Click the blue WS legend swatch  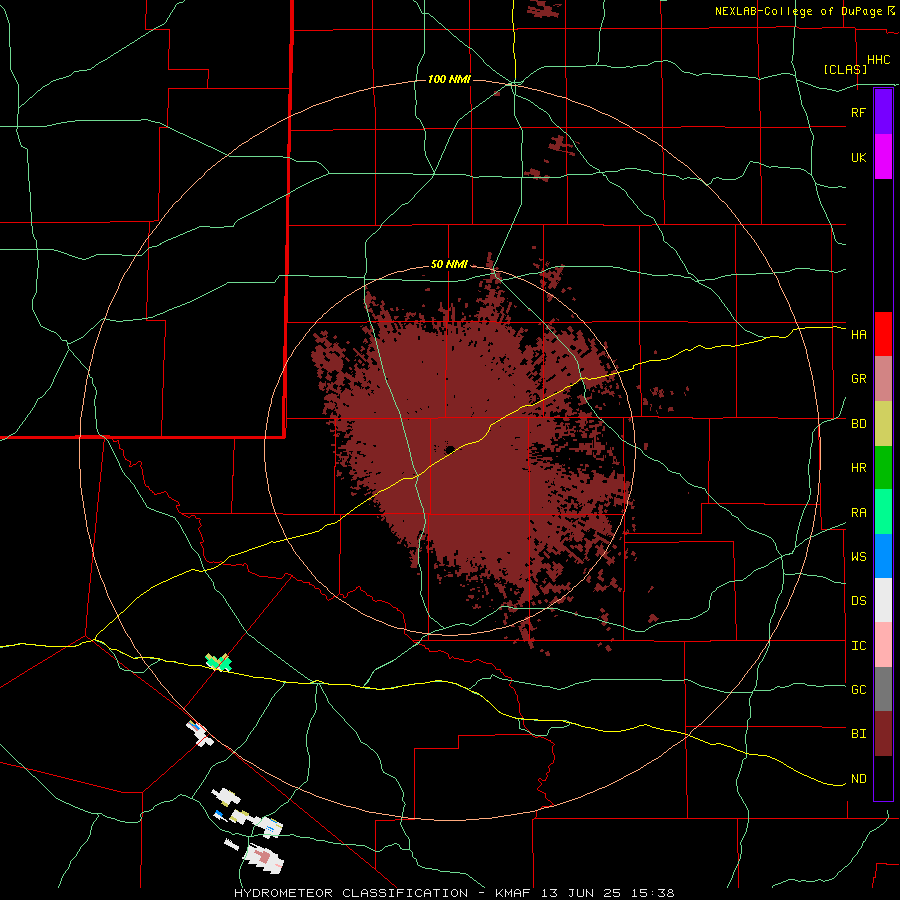coord(883,556)
